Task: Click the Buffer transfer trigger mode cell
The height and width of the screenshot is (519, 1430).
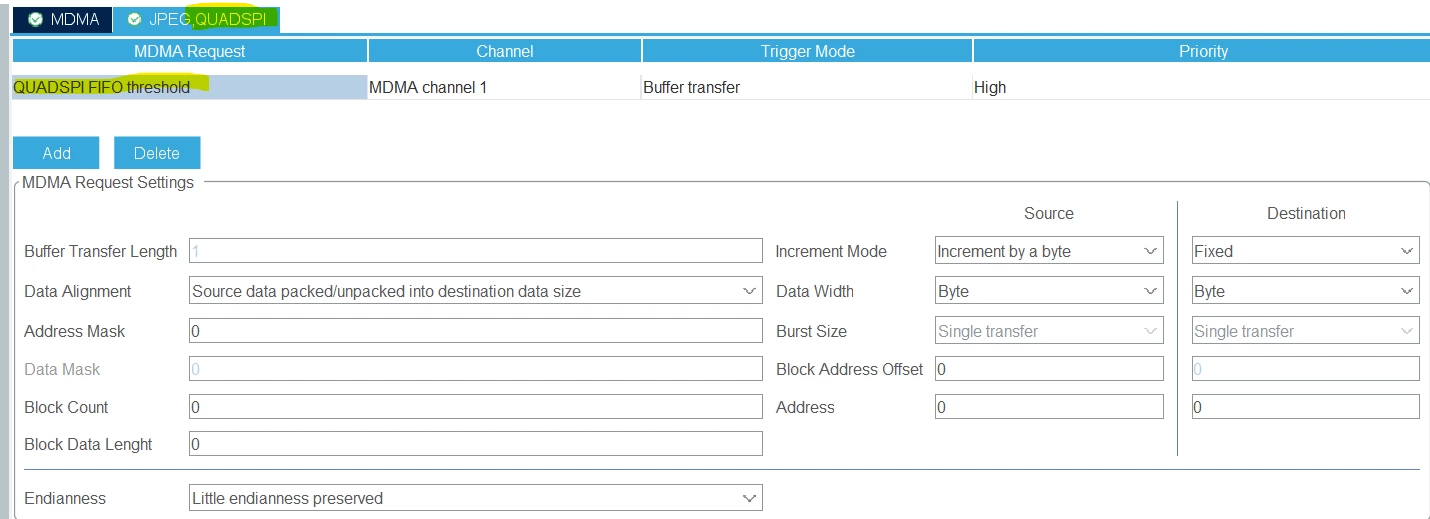Action: (x=807, y=87)
